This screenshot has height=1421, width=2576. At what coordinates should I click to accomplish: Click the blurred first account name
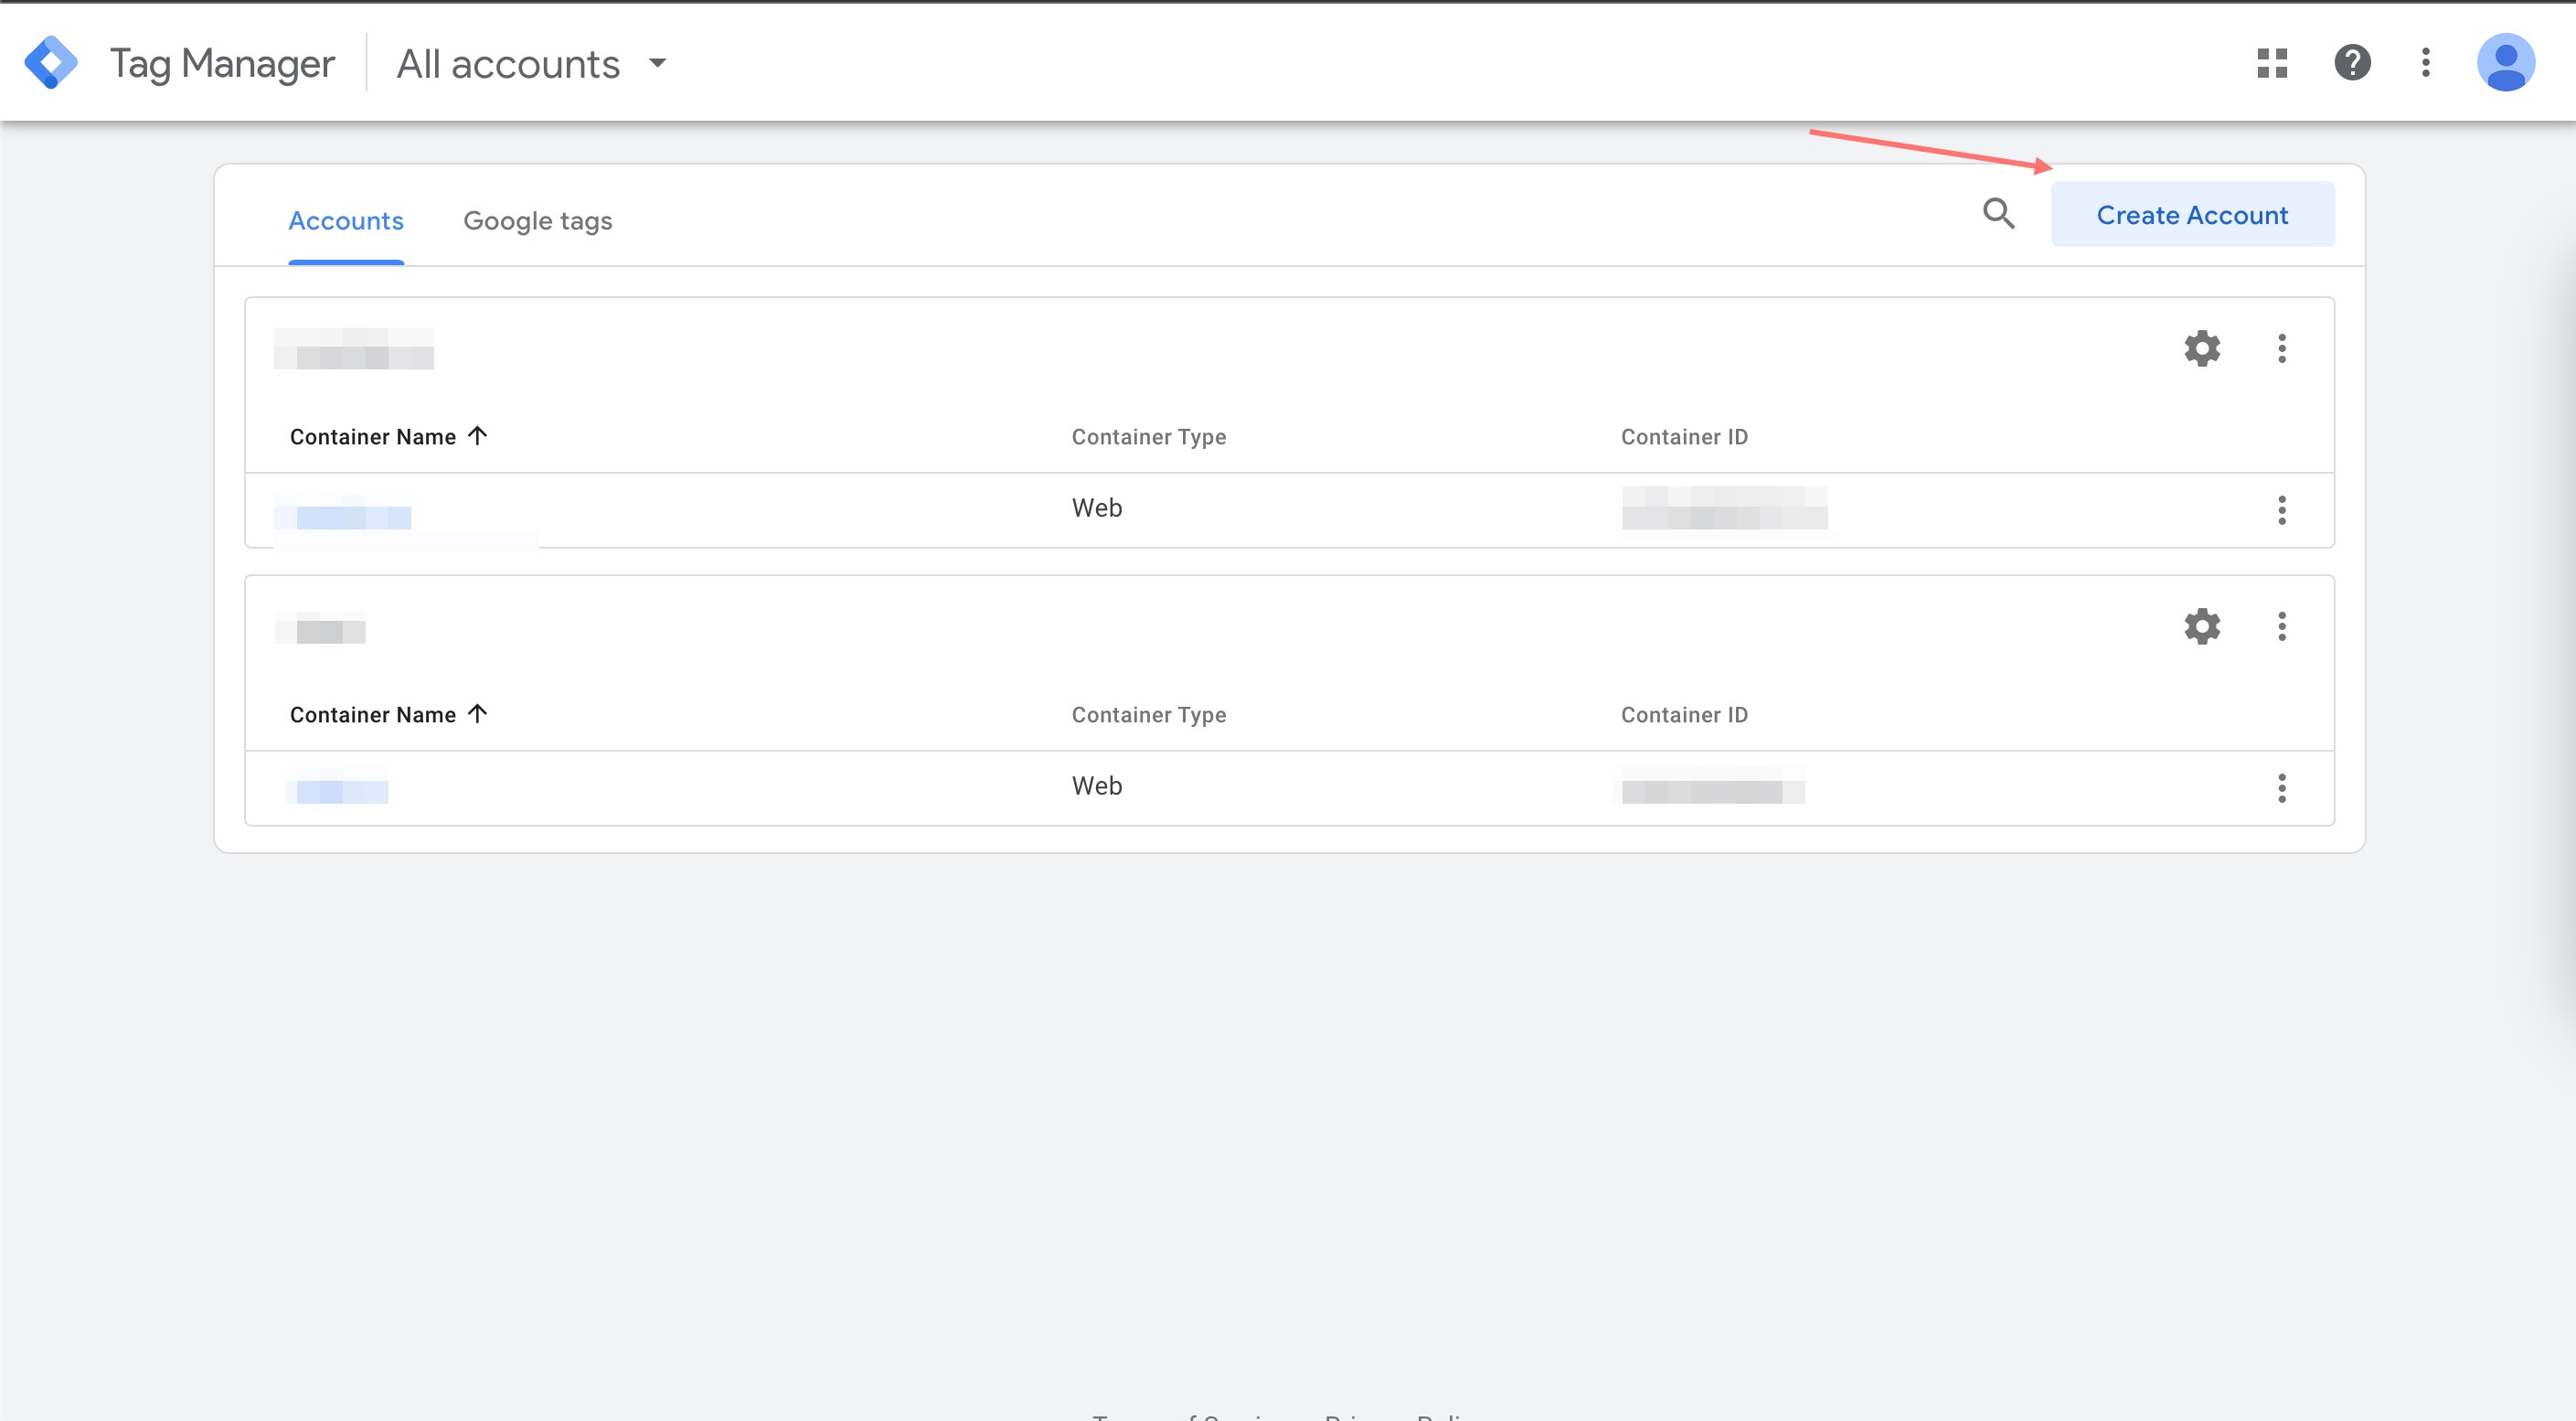[x=354, y=349]
